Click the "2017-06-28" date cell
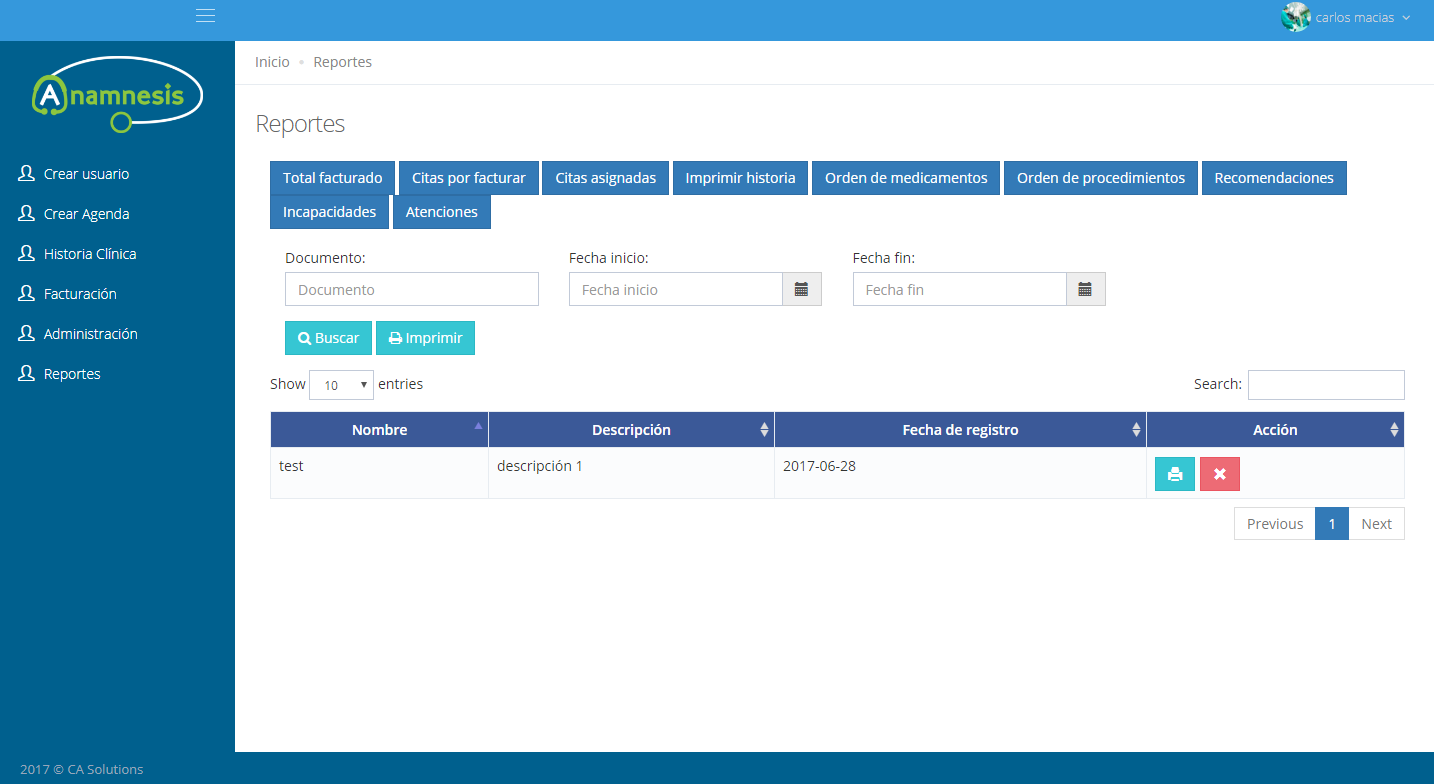The image size is (1434, 784). [x=960, y=473]
